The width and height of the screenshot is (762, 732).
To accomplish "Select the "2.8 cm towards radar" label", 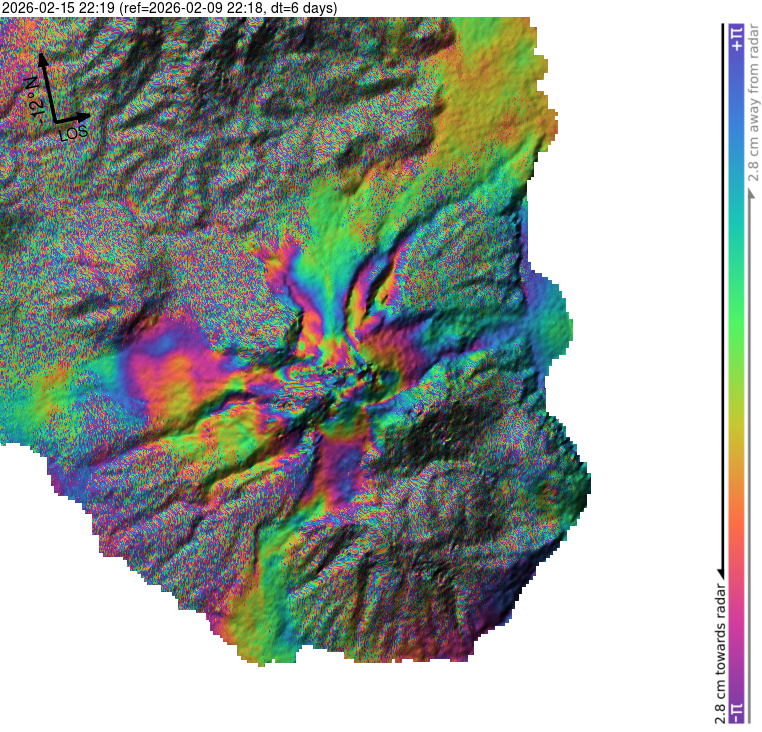I will tap(719, 650).
